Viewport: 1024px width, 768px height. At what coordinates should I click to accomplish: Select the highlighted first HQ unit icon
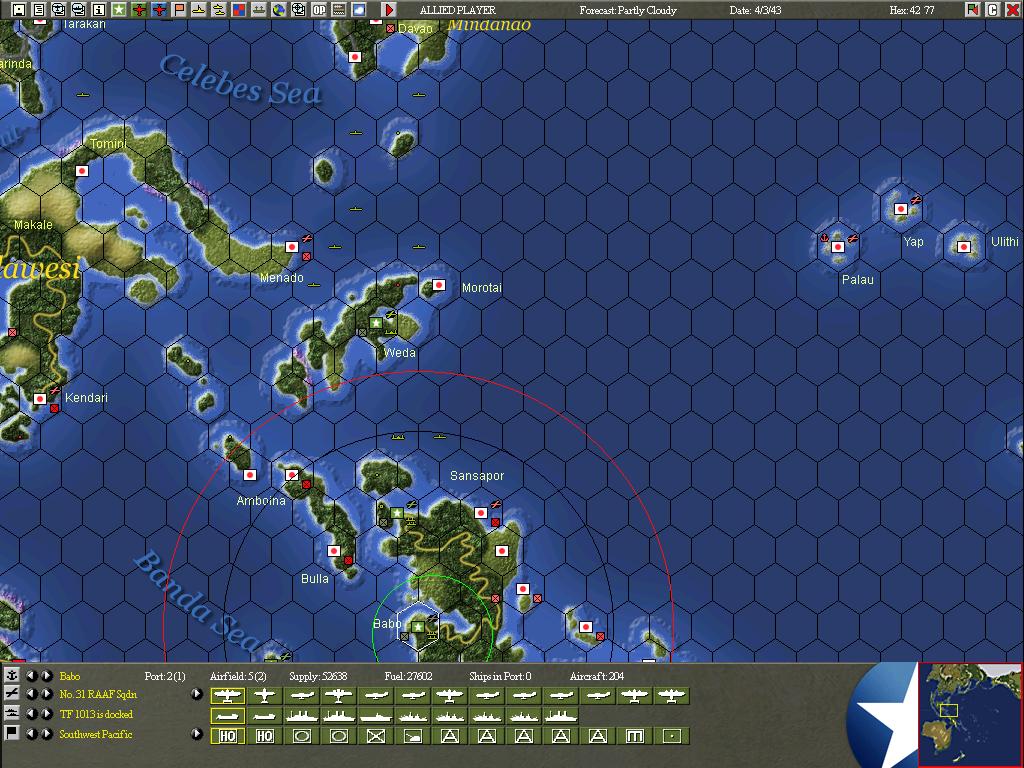(x=227, y=736)
